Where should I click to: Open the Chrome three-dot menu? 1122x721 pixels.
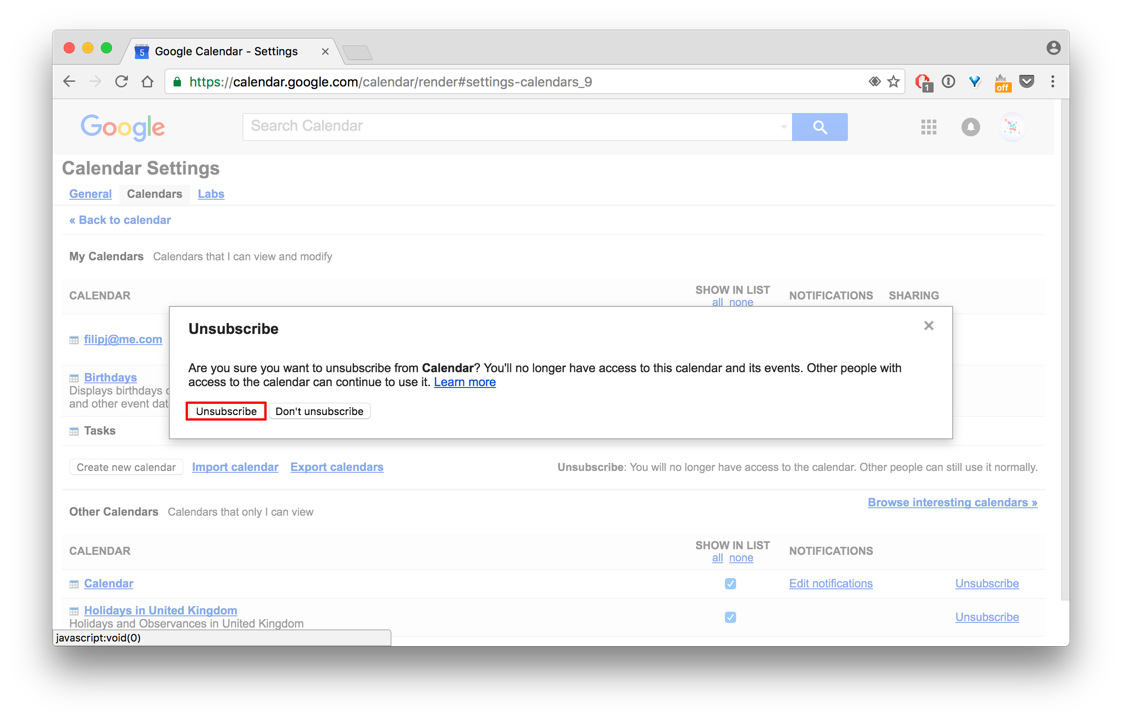click(1052, 82)
